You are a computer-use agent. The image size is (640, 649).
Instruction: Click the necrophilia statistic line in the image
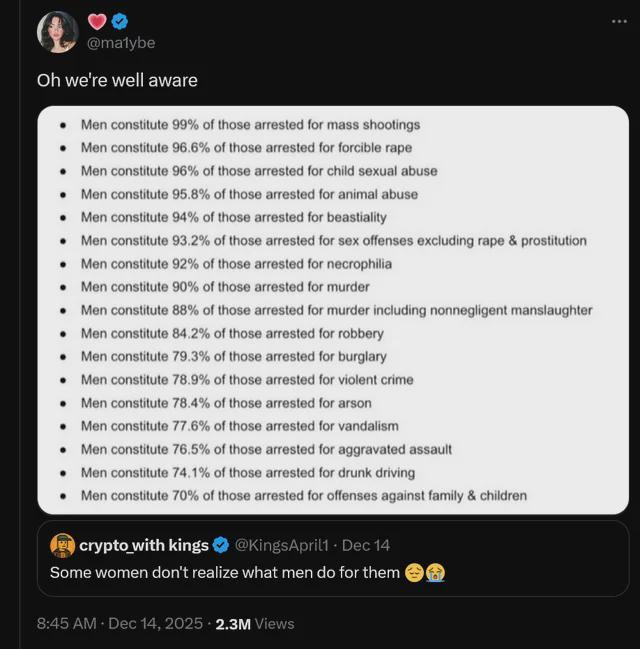(x=236, y=264)
